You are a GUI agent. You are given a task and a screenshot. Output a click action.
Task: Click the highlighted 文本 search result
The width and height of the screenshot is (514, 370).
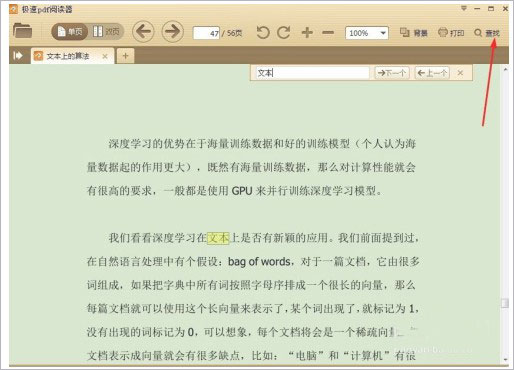[218, 238]
